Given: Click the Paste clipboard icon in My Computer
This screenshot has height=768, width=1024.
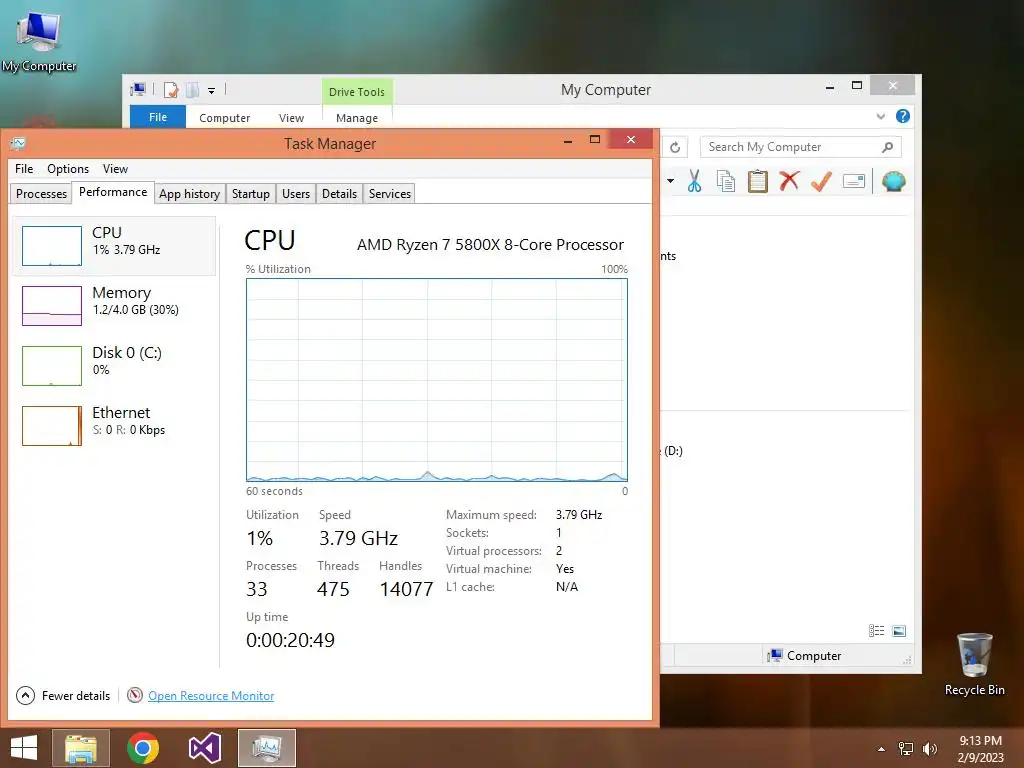Looking at the screenshot, I should (x=758, y=181).
